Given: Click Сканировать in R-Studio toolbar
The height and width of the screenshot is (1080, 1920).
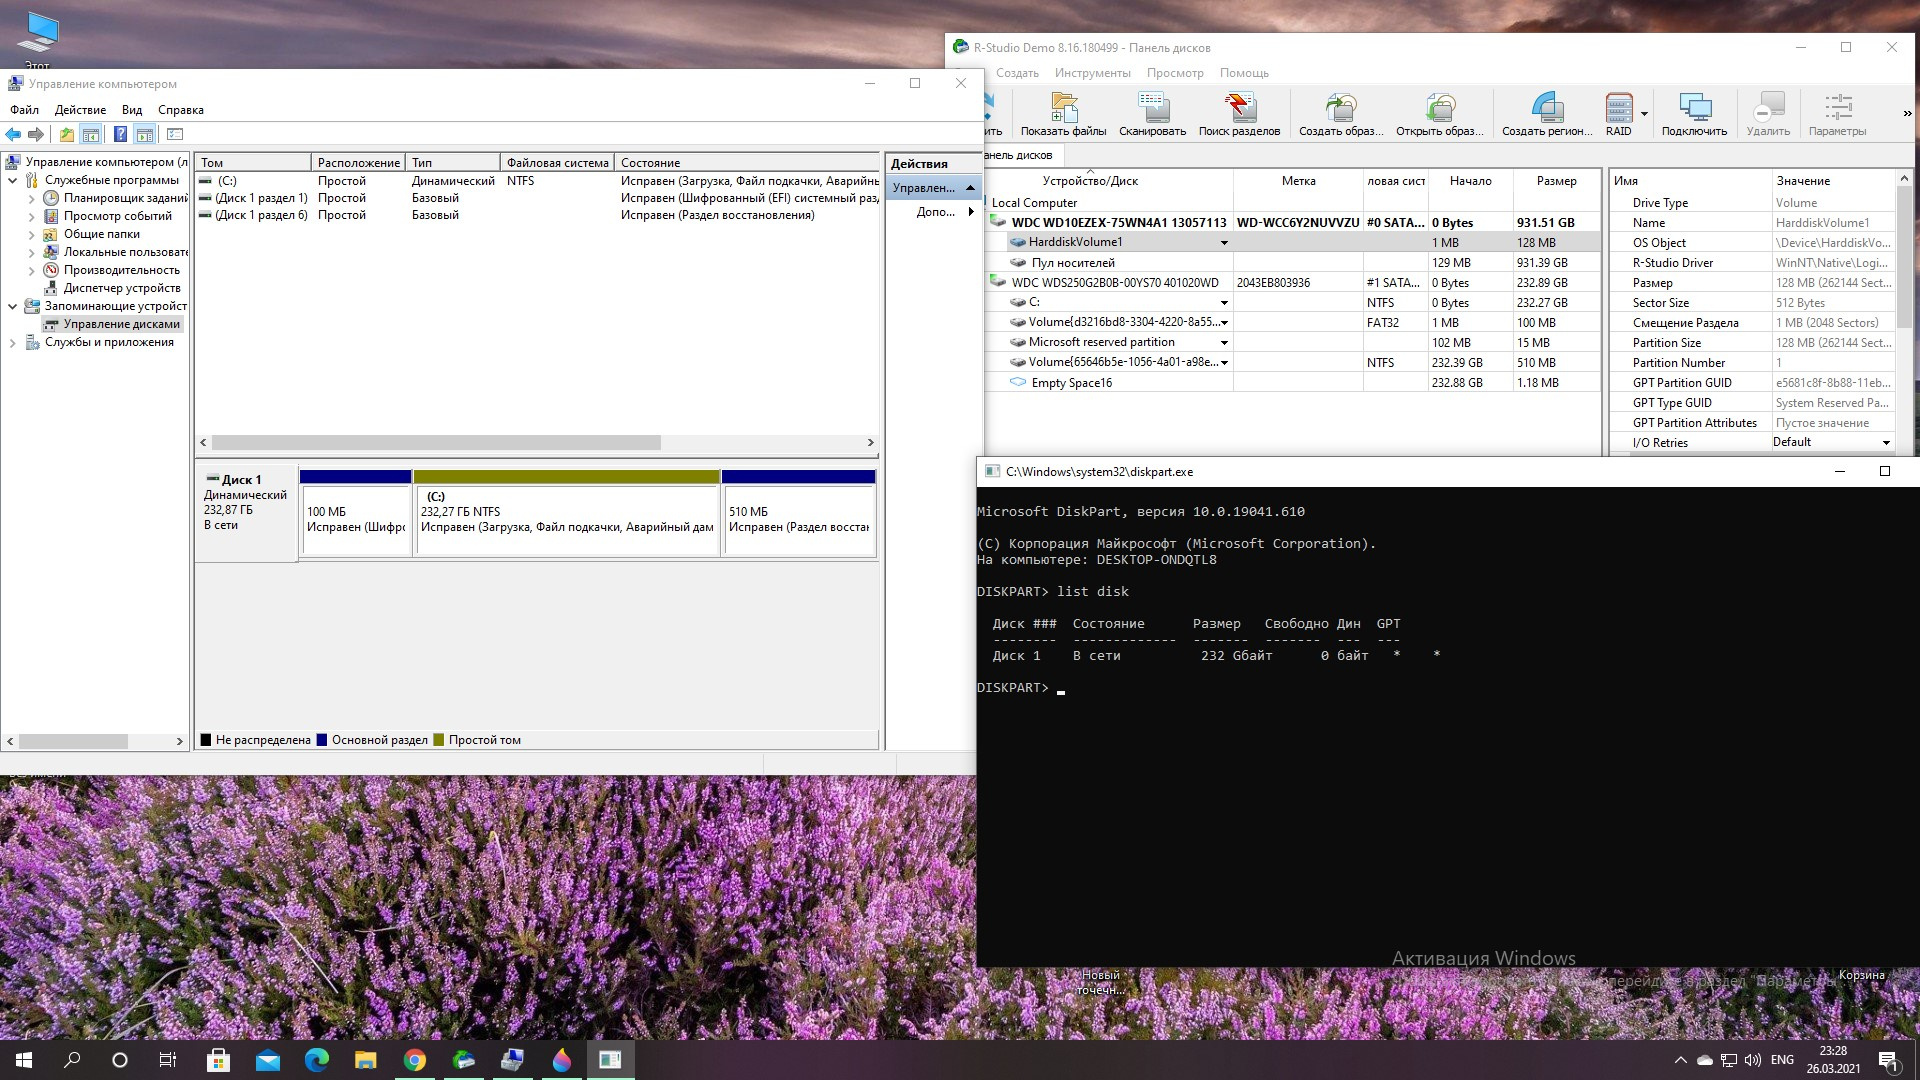Looking at the screenshot, I should coord(1152,114).
